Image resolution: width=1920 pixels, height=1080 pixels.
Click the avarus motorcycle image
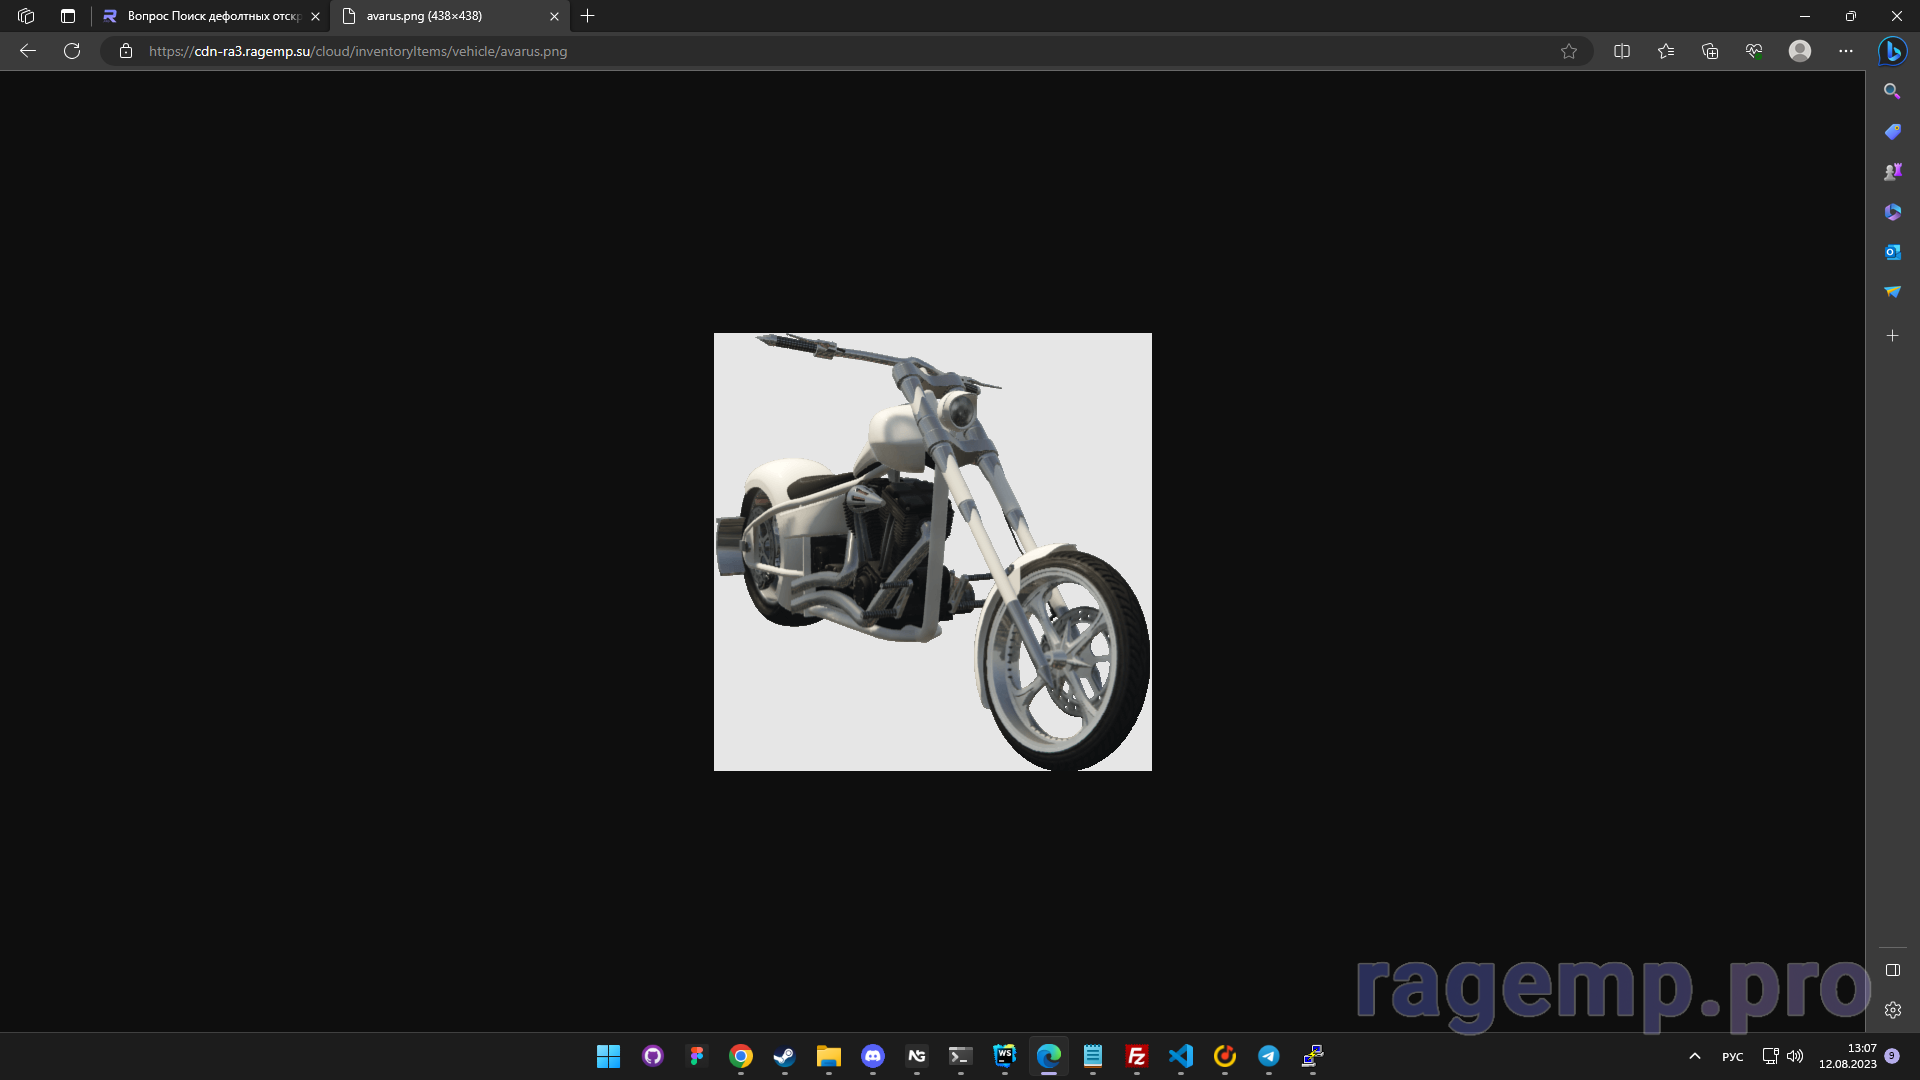[x=932, y=552]
